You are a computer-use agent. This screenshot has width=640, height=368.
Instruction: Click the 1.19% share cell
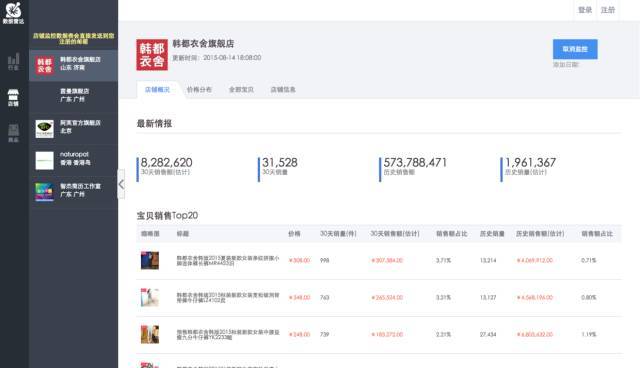tap(589, 335)
